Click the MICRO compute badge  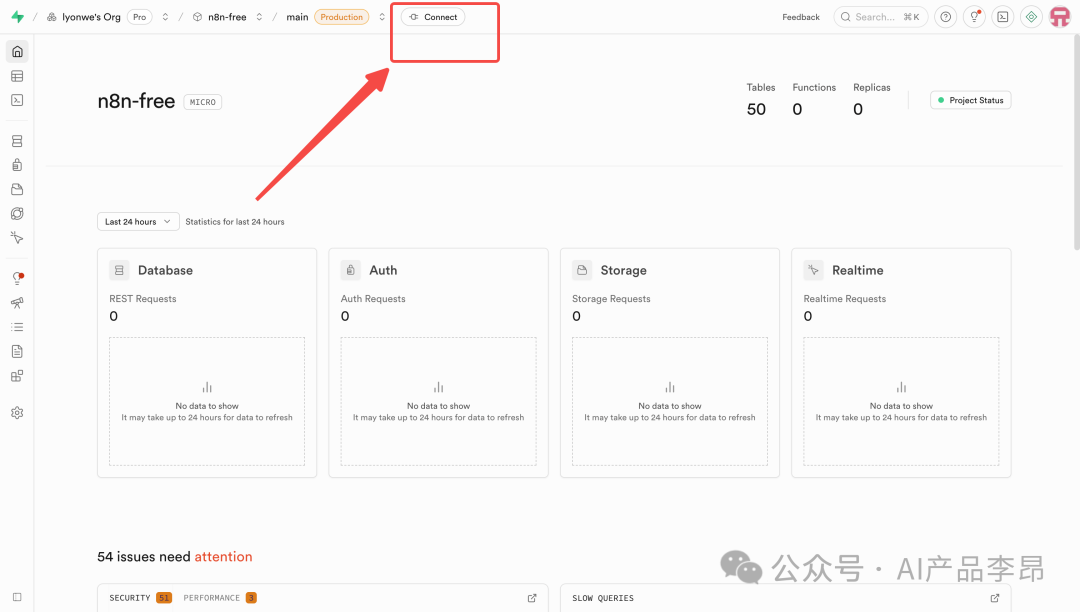tap(202, 102)
